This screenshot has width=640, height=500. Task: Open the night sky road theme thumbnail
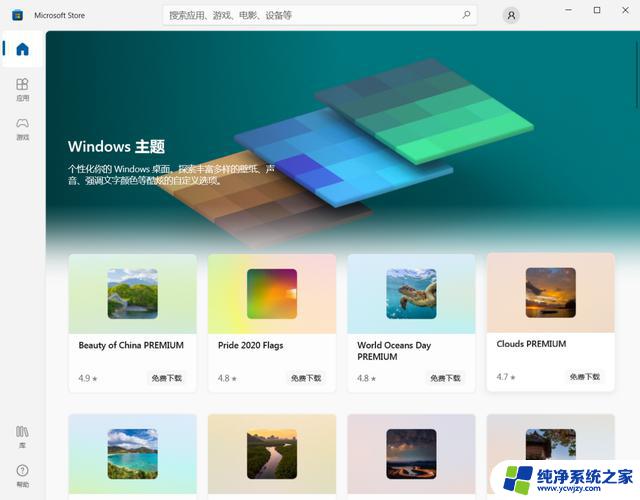[x=411, y=454]
